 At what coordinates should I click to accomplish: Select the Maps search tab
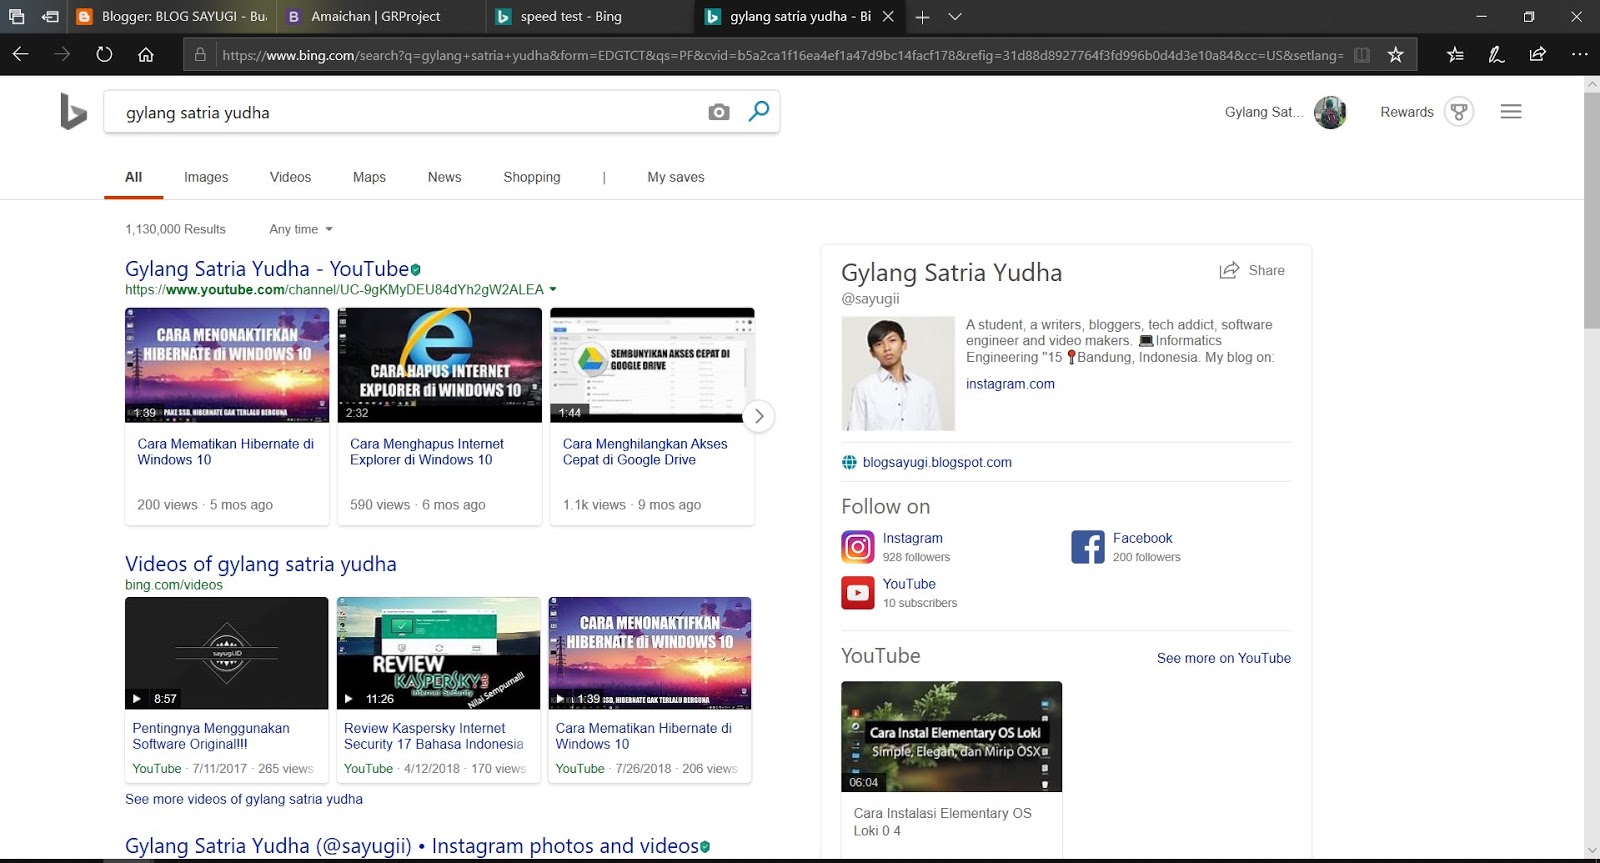tap(369, 177)
